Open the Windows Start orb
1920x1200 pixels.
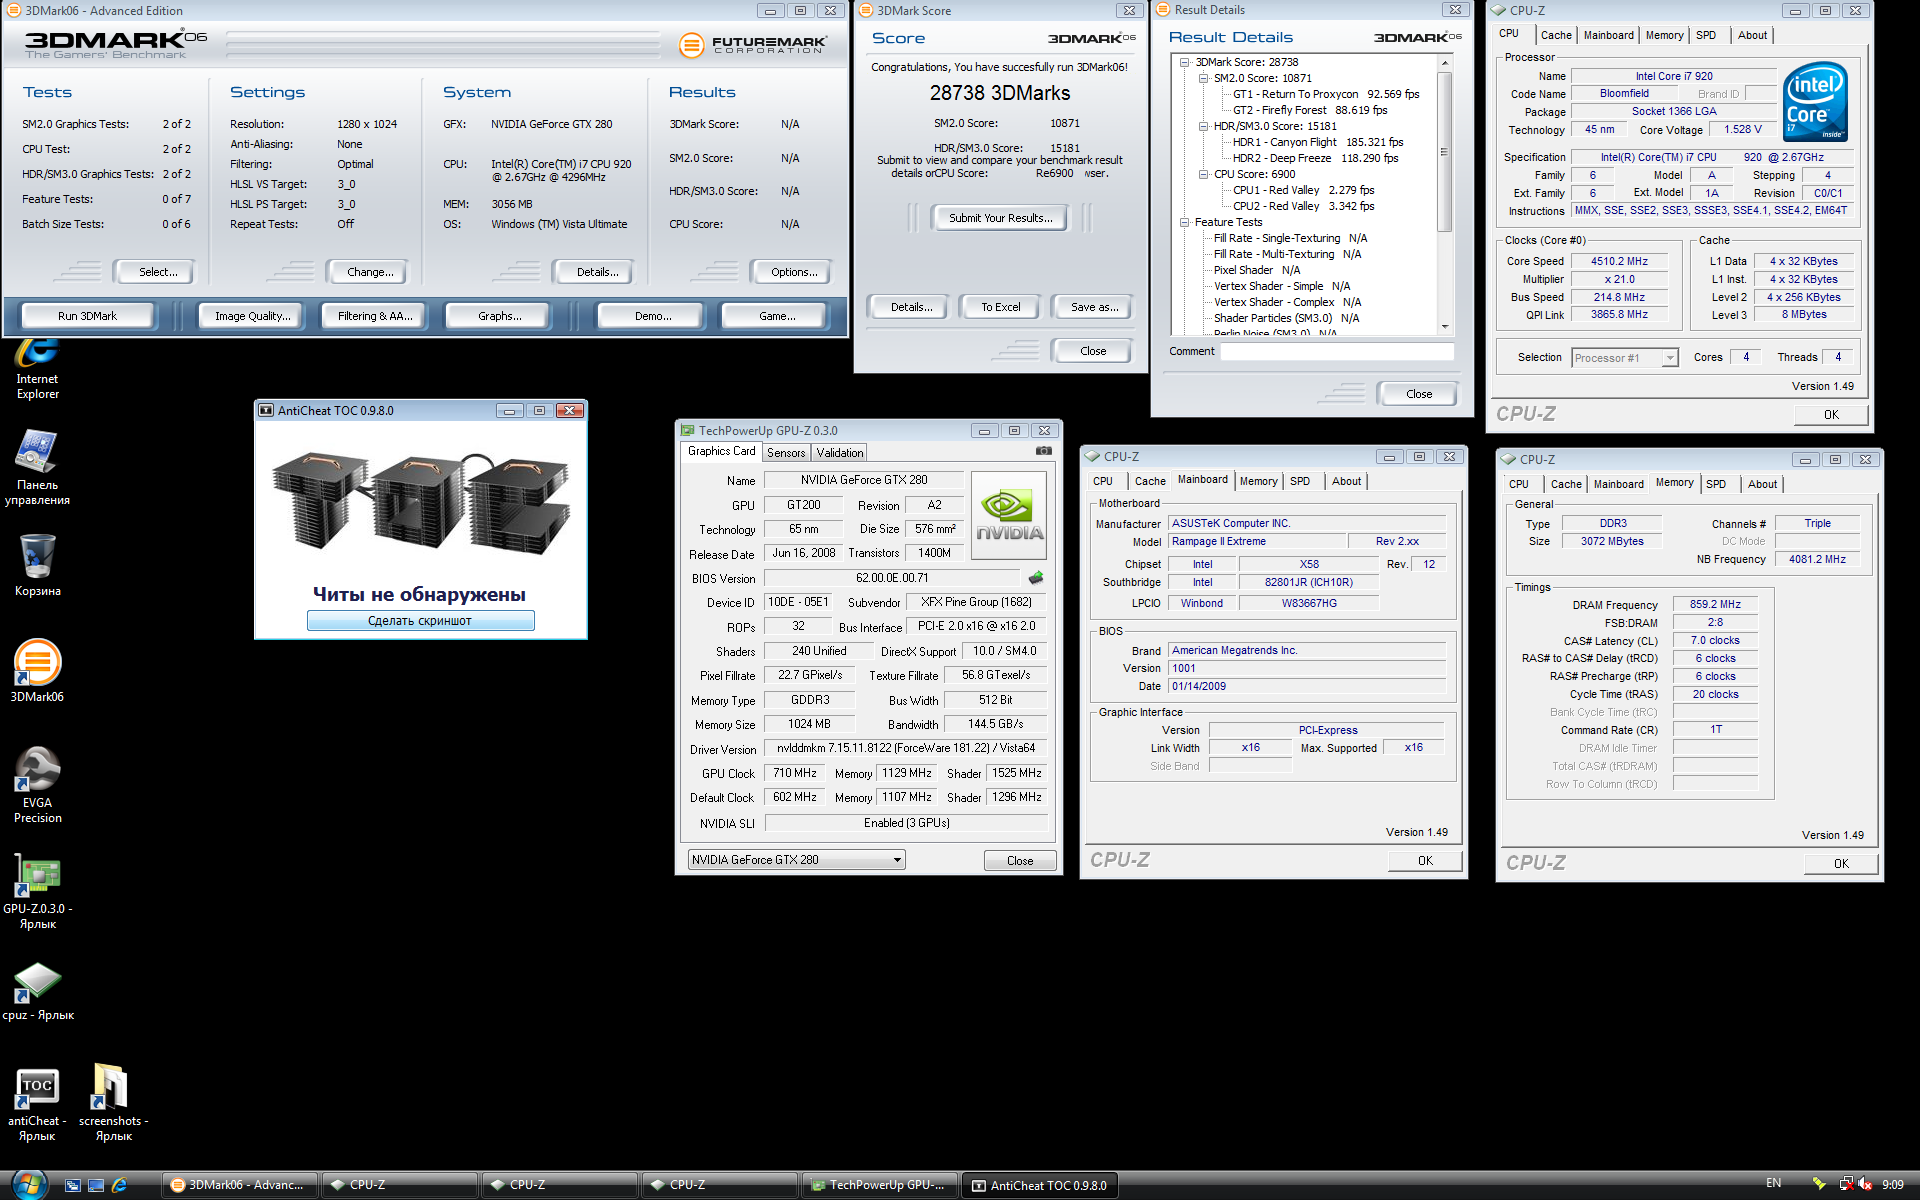[28, 1185]
